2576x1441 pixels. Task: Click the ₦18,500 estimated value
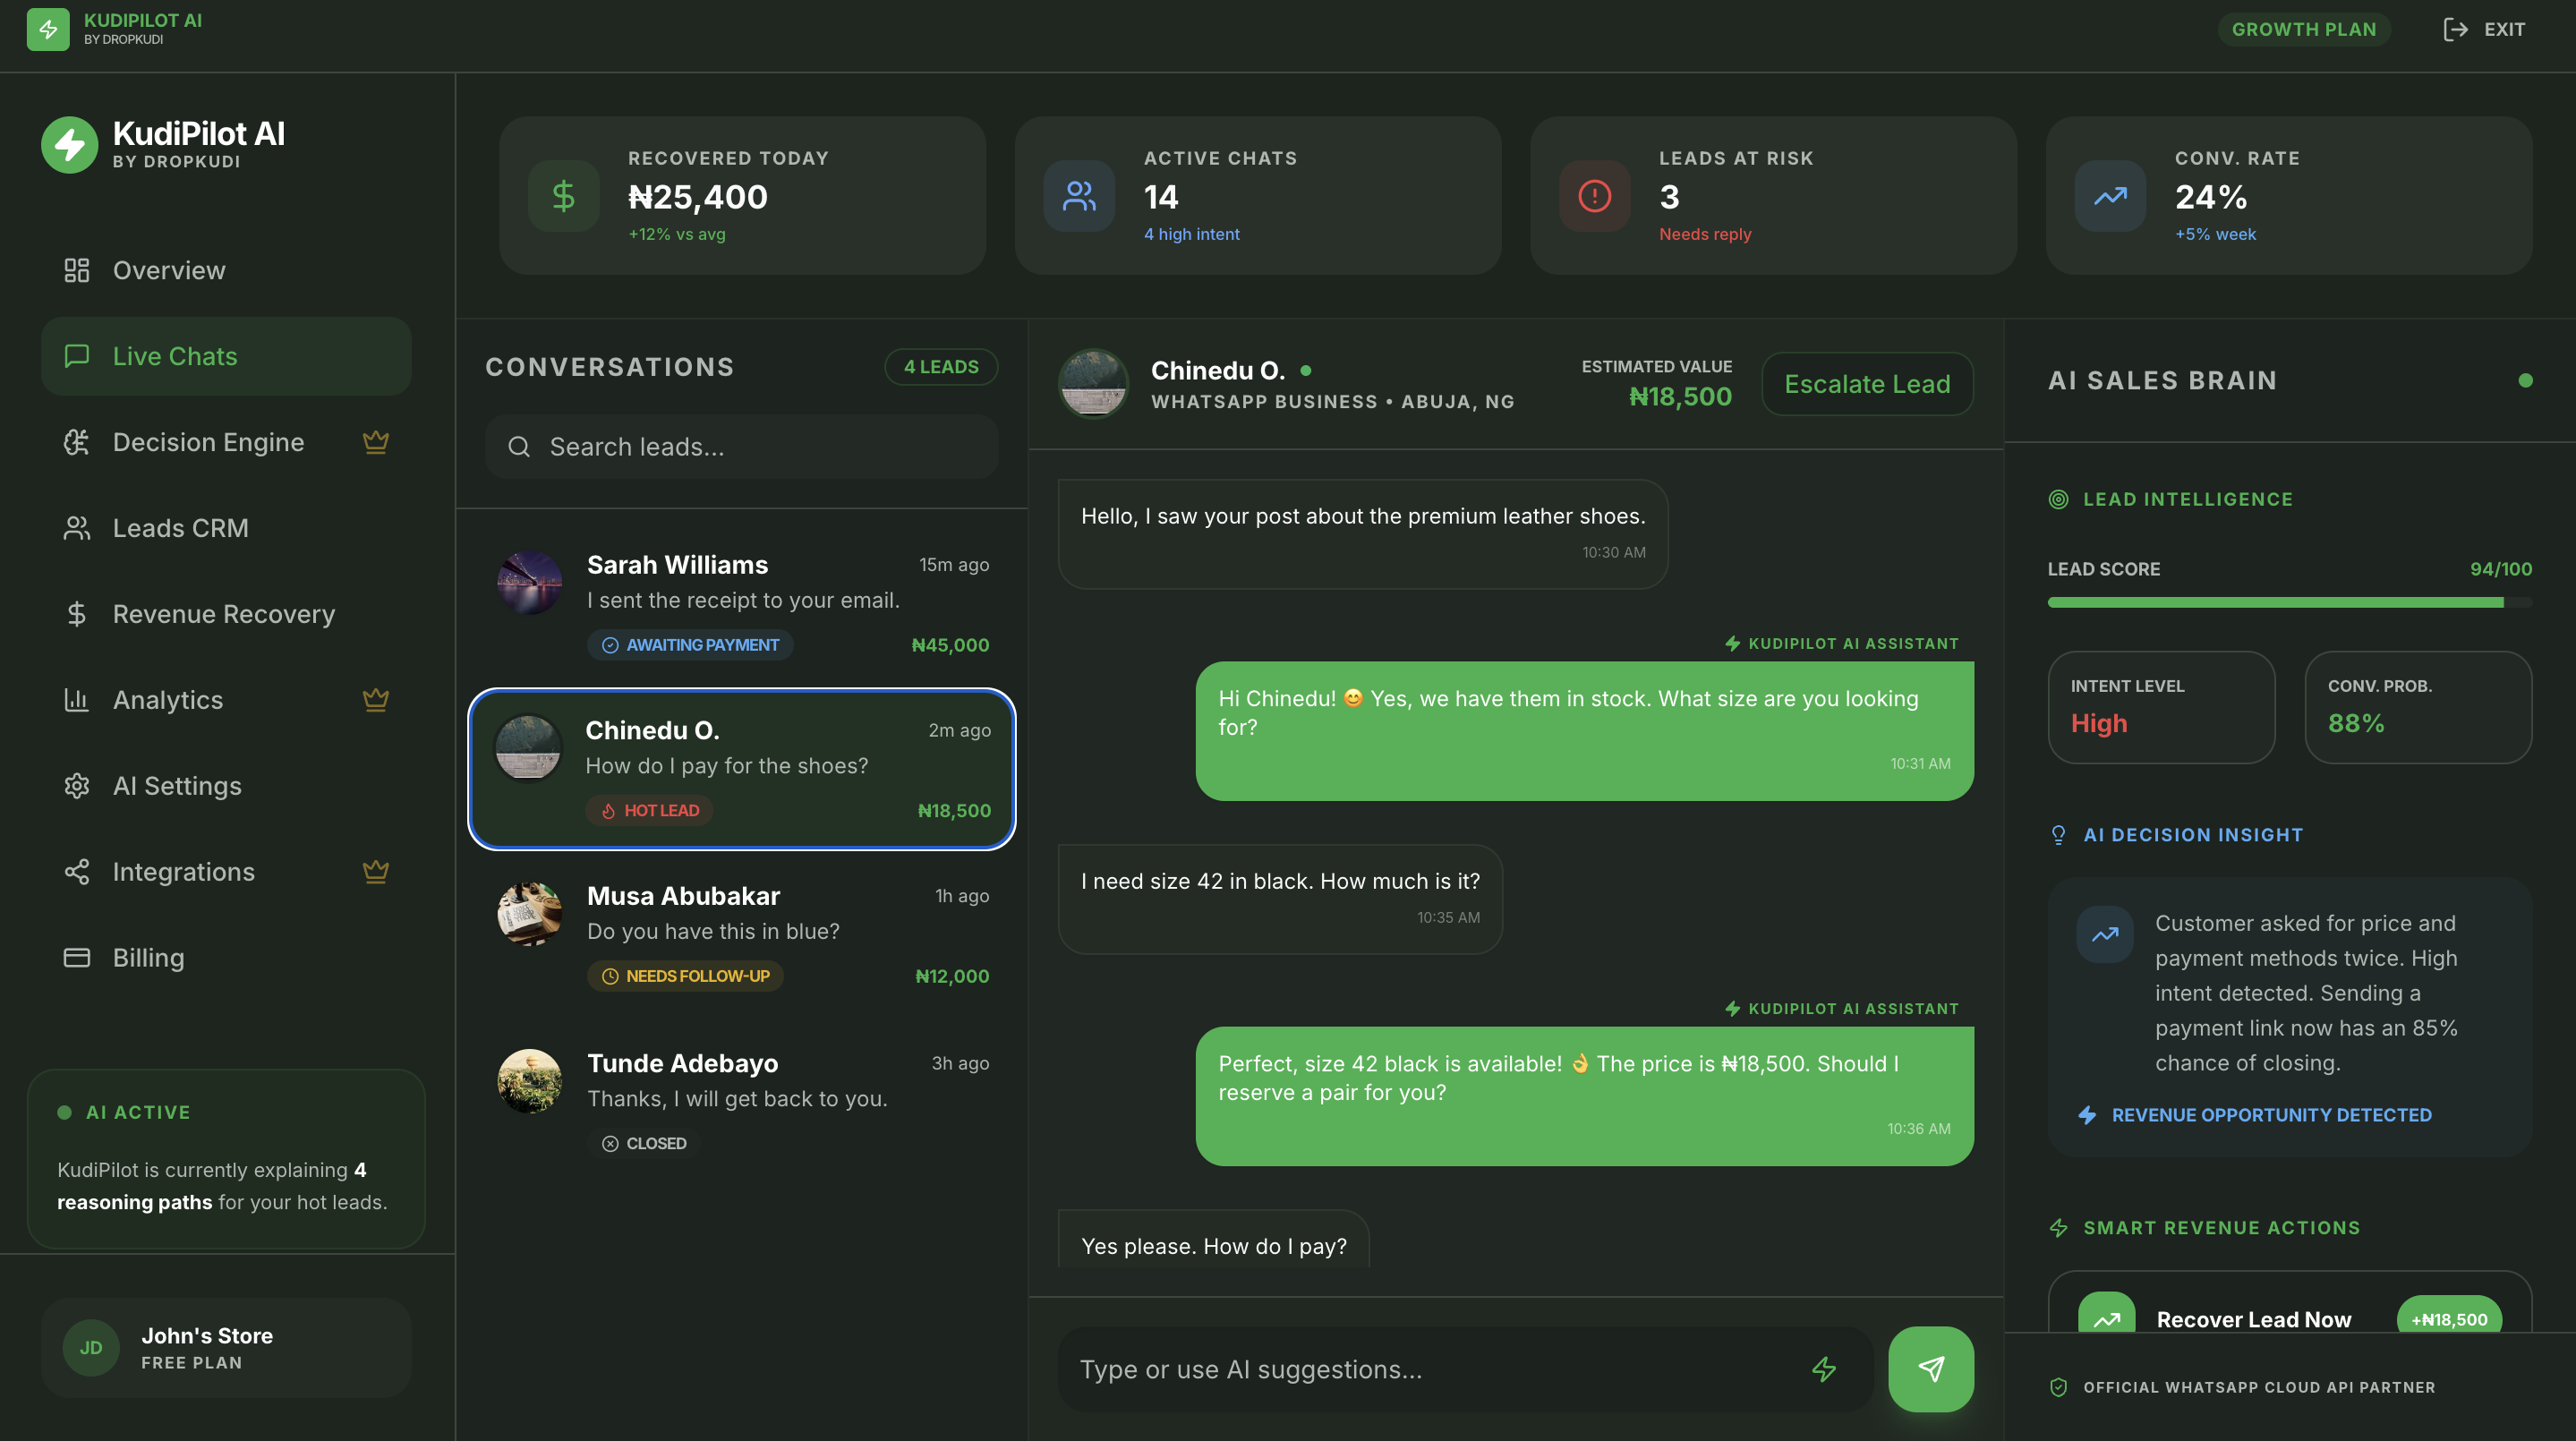pyautogui.click(x=1680, y=397)
